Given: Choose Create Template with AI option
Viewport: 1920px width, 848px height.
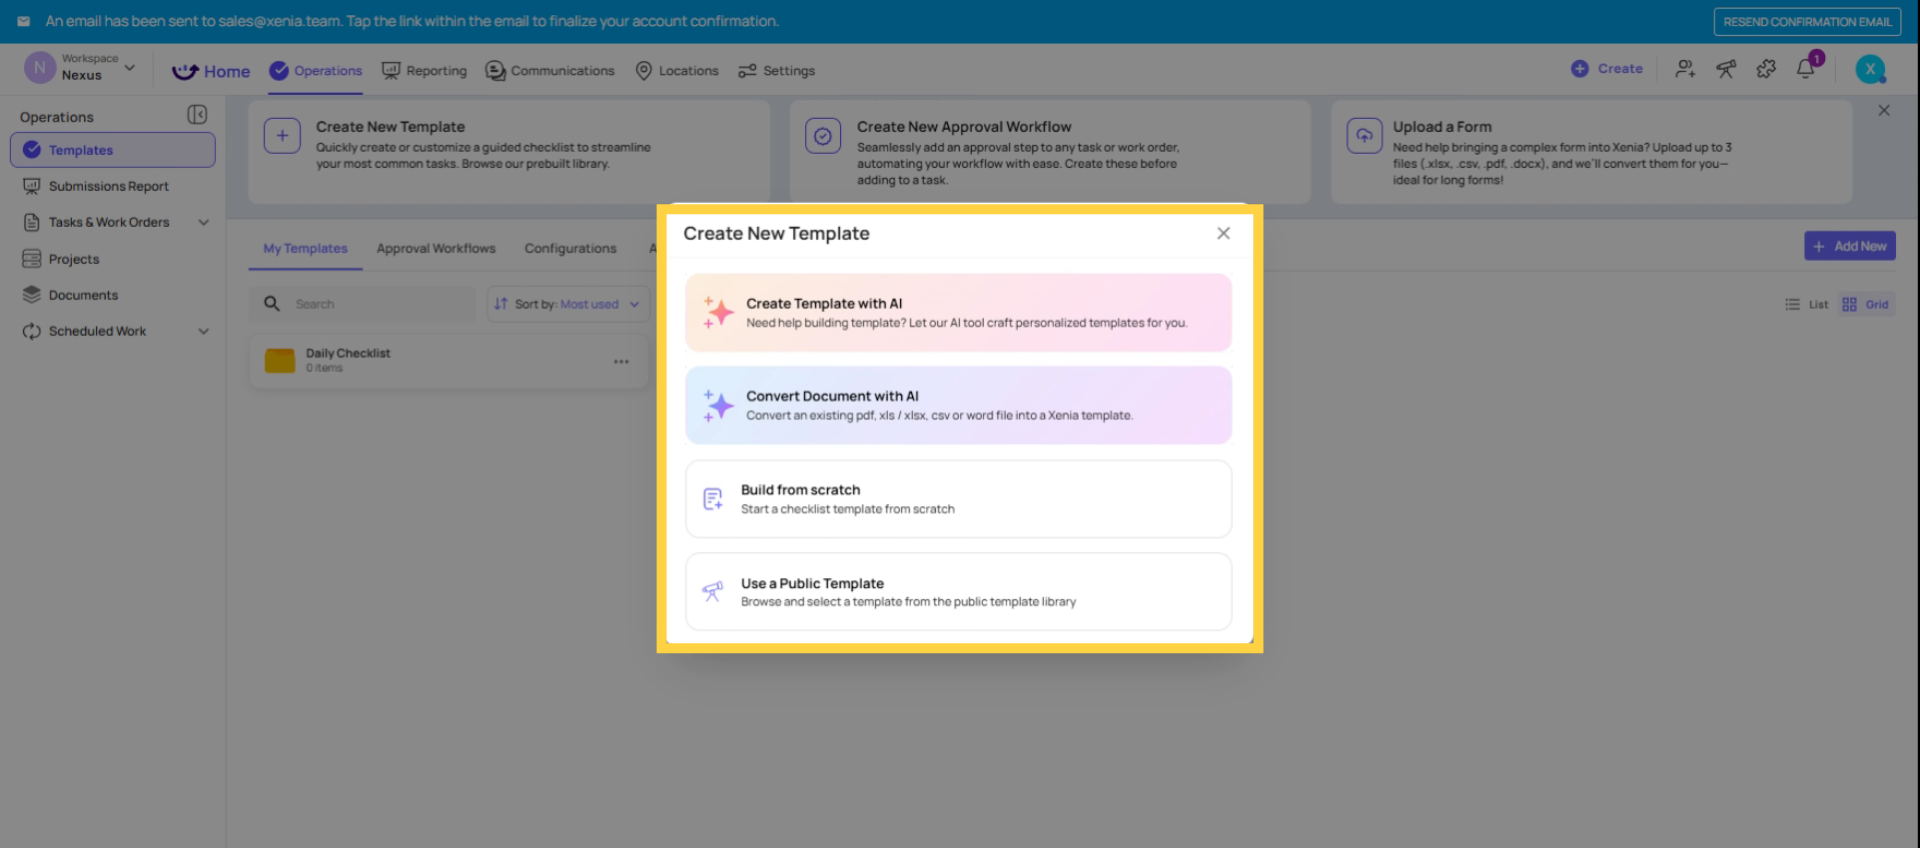Looking at the screenshot, I should (x=958, y=313).
